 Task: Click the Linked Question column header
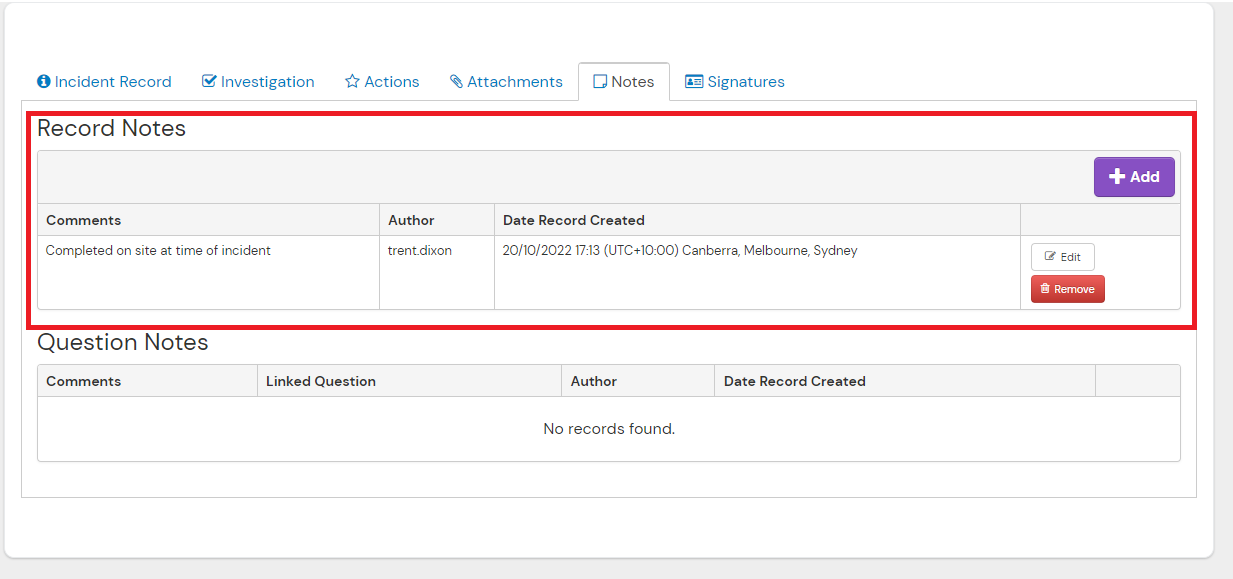click(321, 381)
